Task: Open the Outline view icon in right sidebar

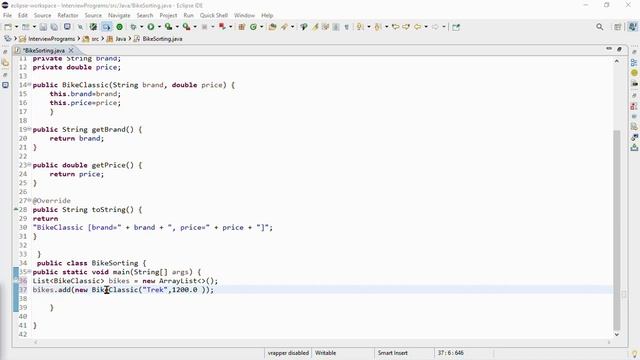Action: 634,62
